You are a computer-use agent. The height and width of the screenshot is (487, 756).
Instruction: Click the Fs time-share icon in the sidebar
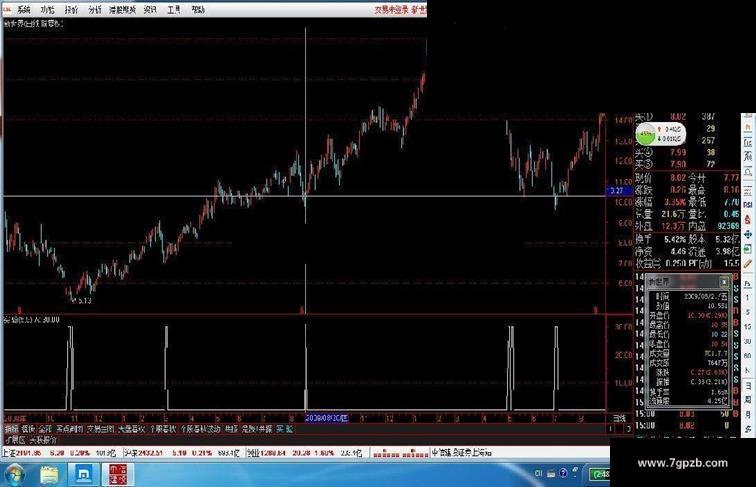pyautogui.click(x=748, y=284)
